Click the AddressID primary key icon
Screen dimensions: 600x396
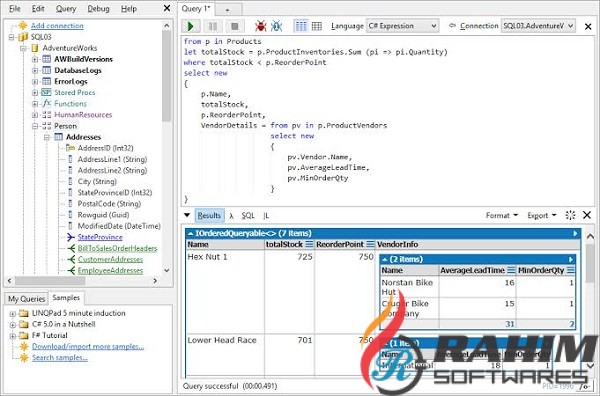click(70, 148)
